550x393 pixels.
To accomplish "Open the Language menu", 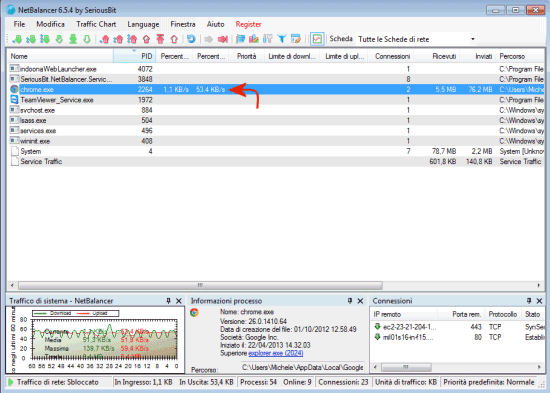I will pyautogui.click(x=143, y=24).
